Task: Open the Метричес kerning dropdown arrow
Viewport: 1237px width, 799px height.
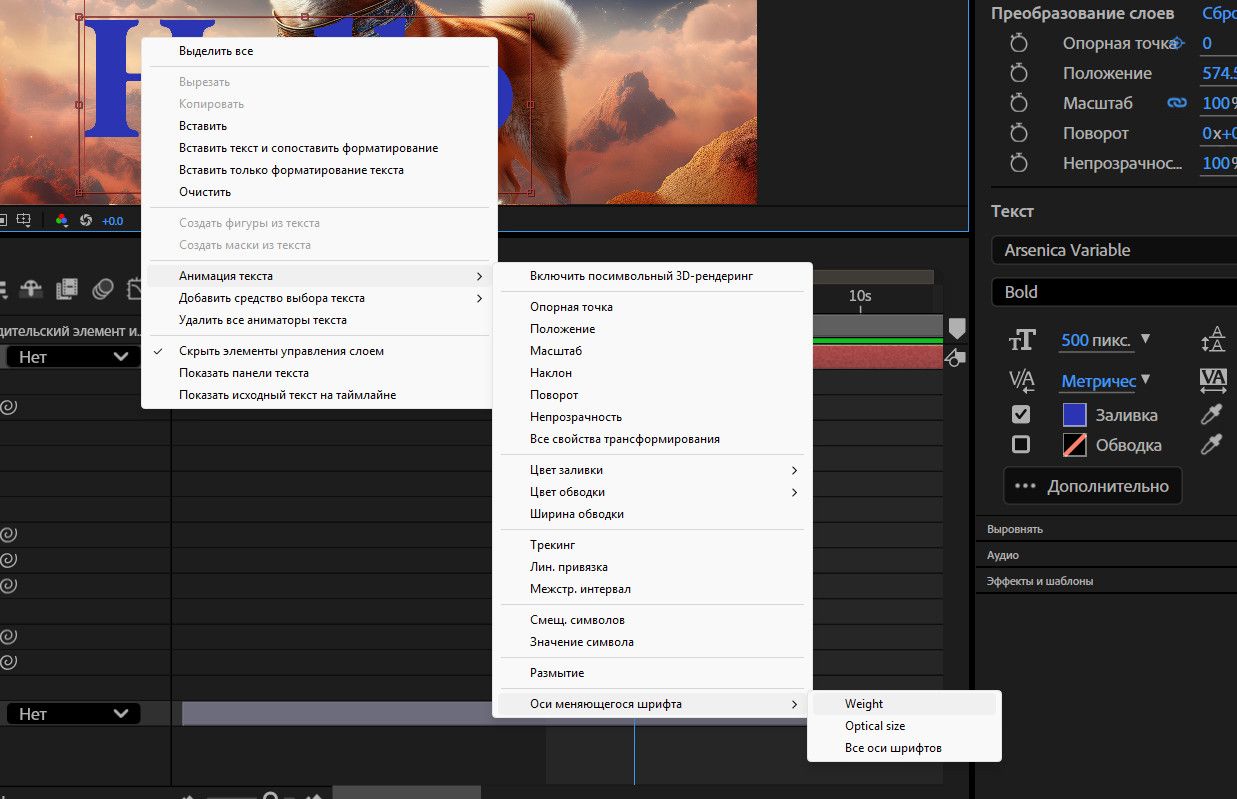Action: click(x=1146, y=379)
